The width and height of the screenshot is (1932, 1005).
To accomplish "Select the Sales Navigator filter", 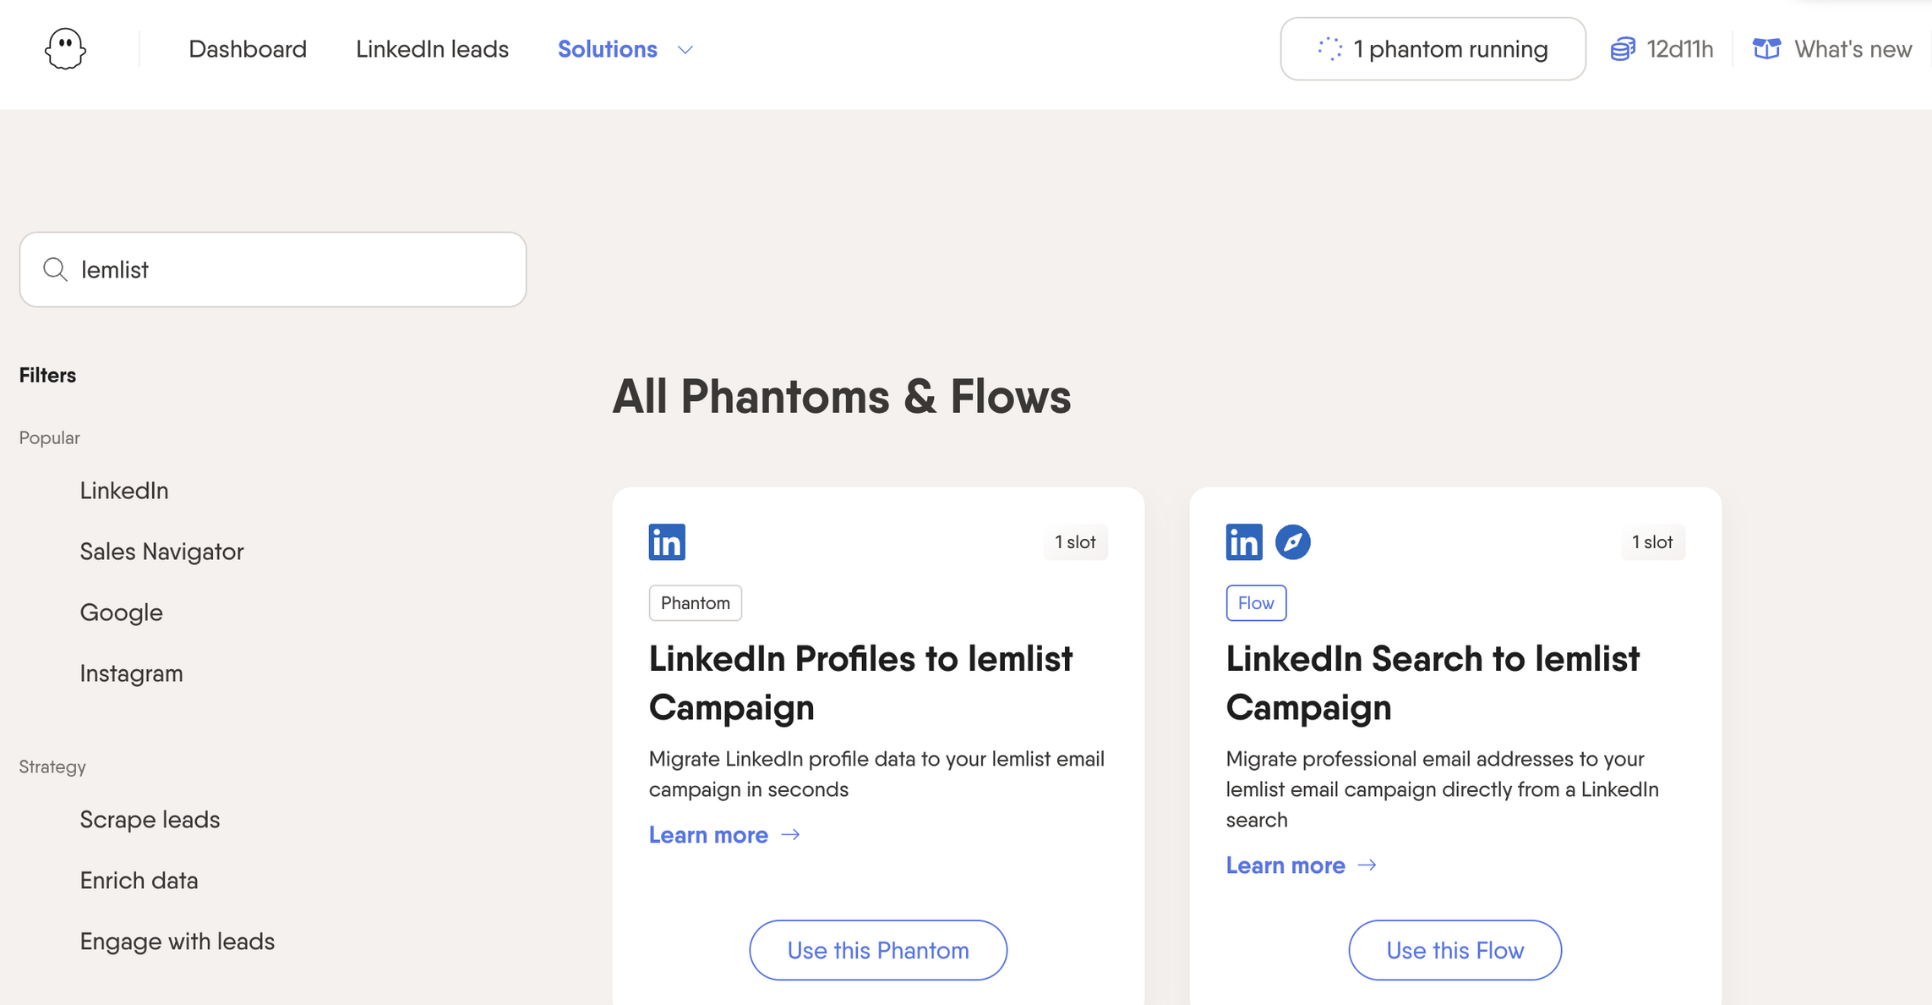I will (x=161, y=551).
